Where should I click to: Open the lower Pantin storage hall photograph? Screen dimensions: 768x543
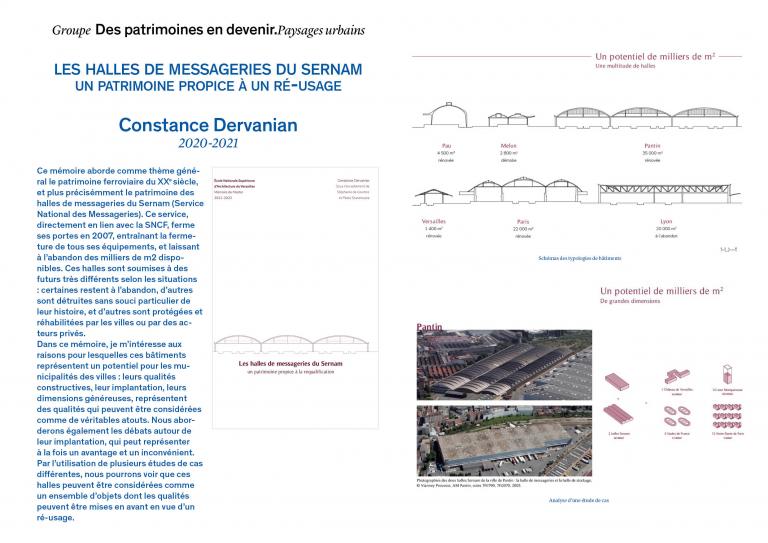504,441
